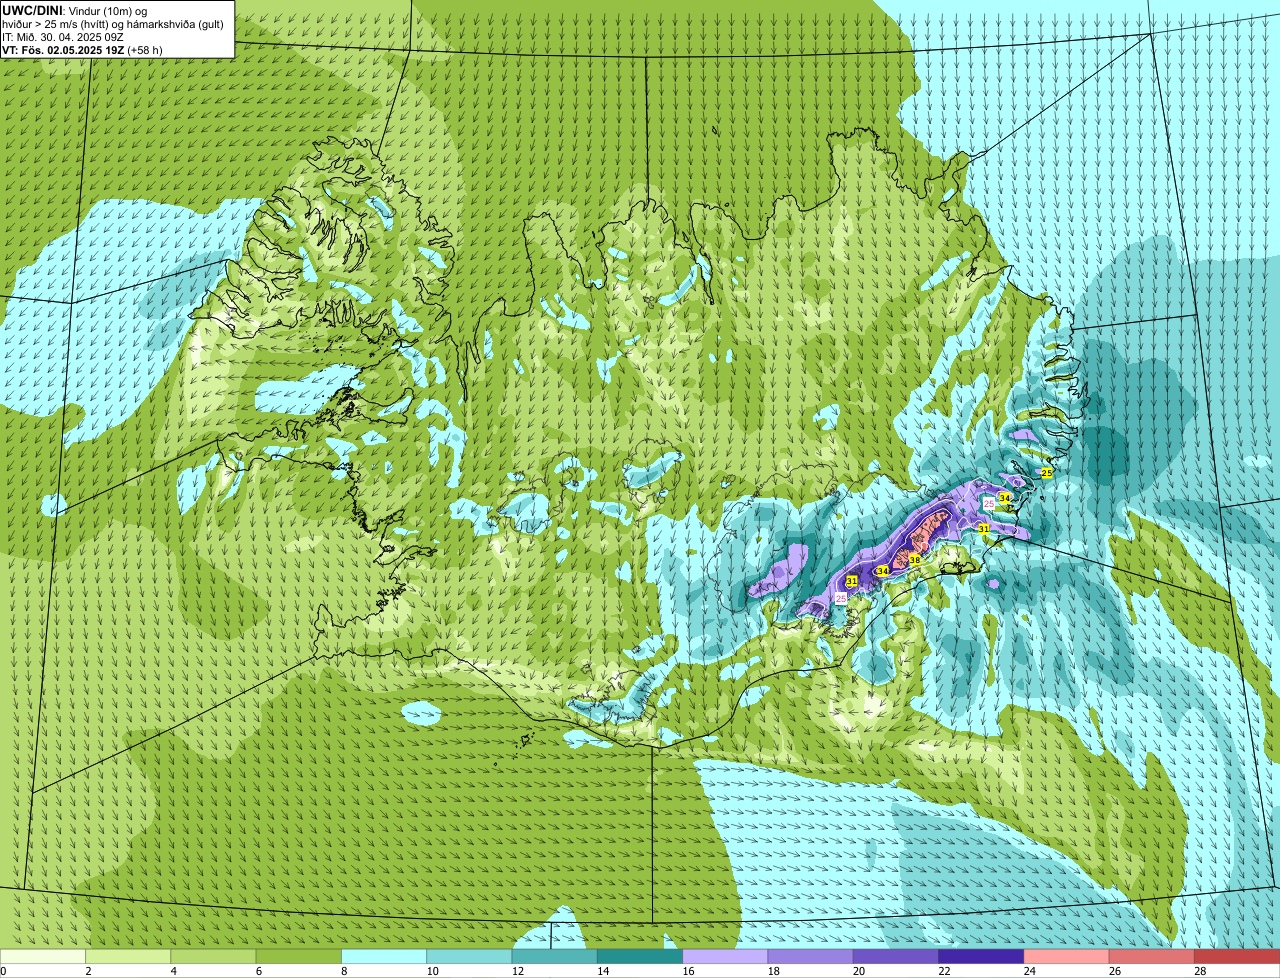Click the 12–14 m/s medium teal legend swatch

pos(555,956)
